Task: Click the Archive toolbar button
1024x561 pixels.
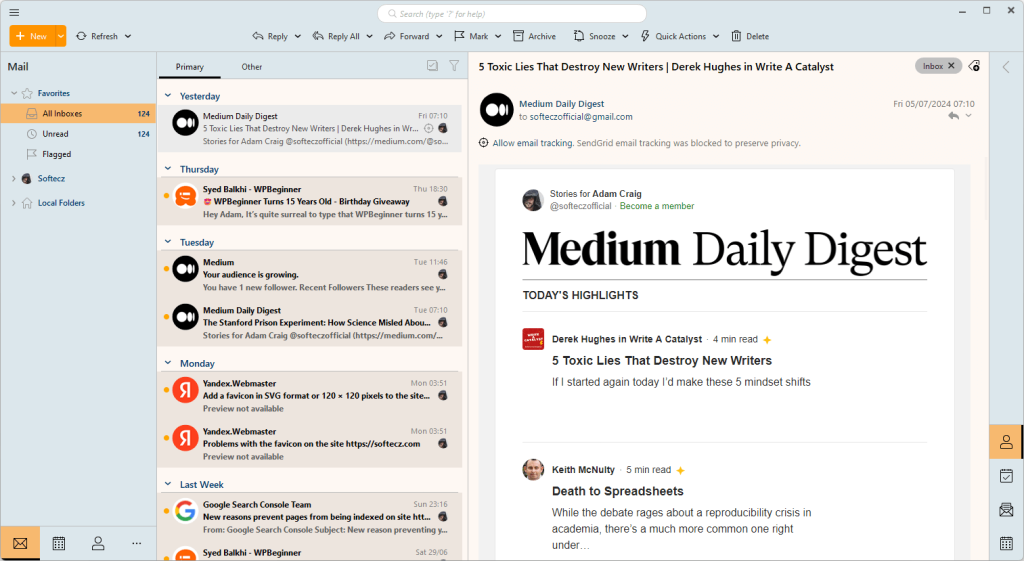Action: (534, 36)
